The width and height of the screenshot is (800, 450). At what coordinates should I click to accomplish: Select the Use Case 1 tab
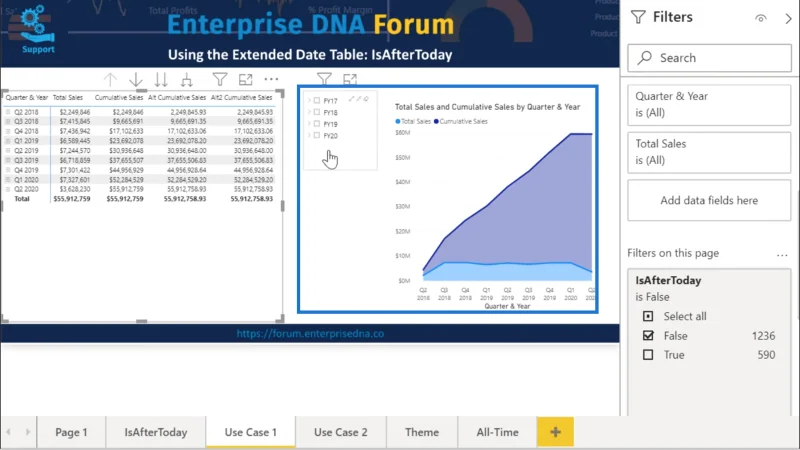click(x=251, y=432)
